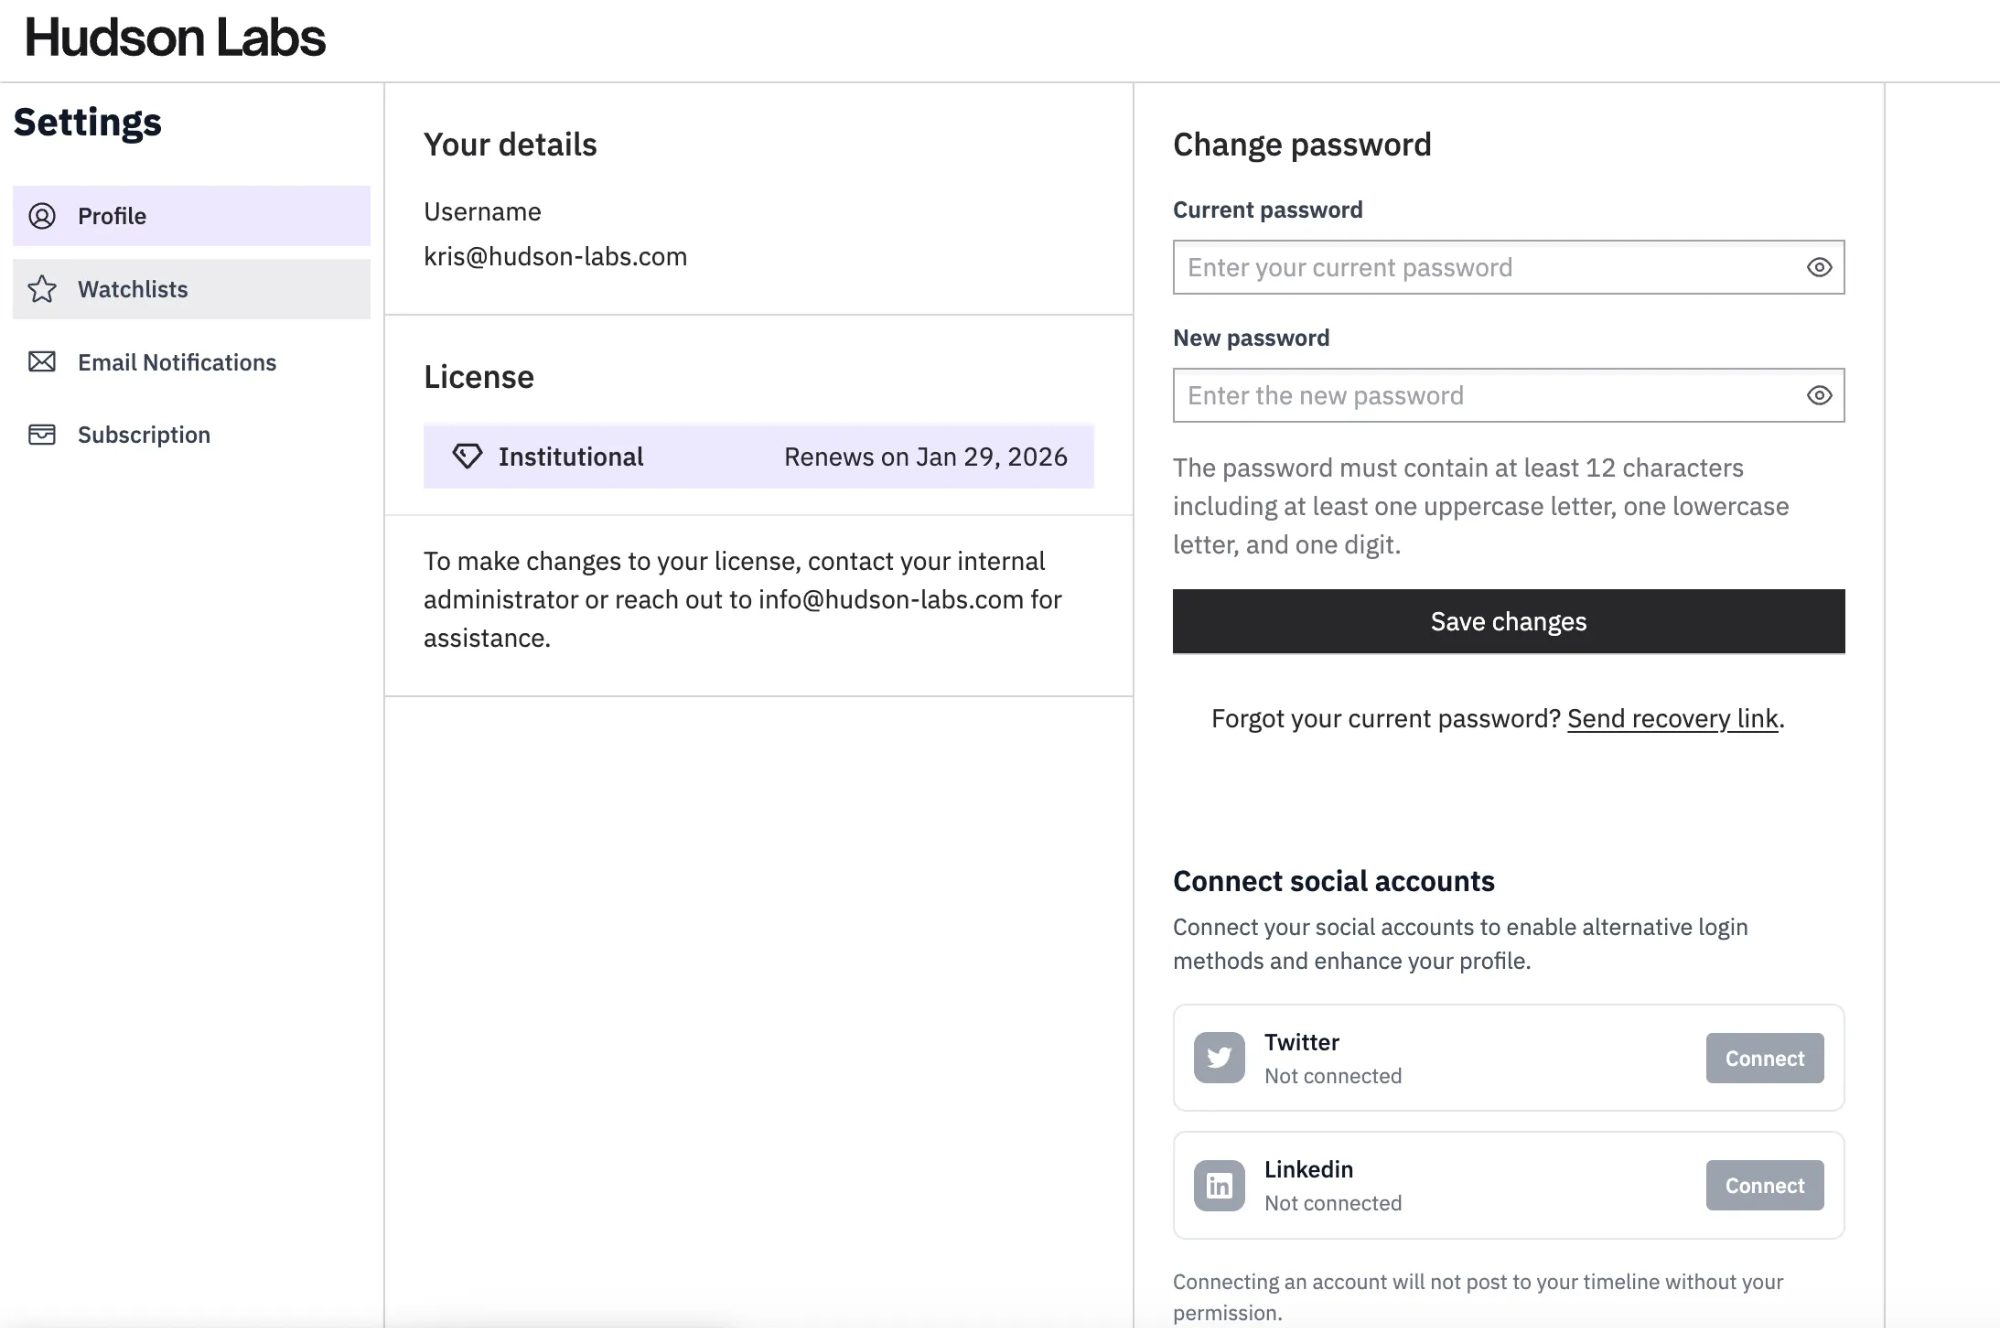Click the Send recovery link

(x=1672, y=719)
